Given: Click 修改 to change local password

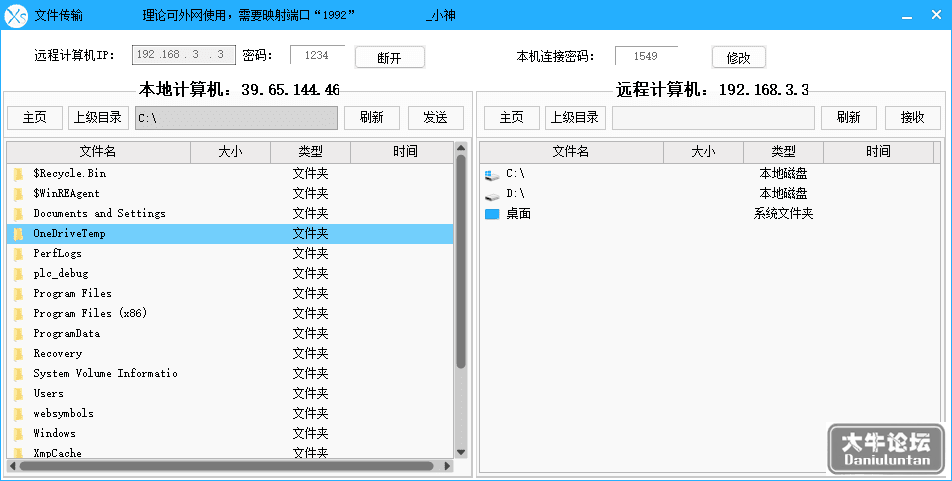Looking at the screenshot, I should pos(738,58).
